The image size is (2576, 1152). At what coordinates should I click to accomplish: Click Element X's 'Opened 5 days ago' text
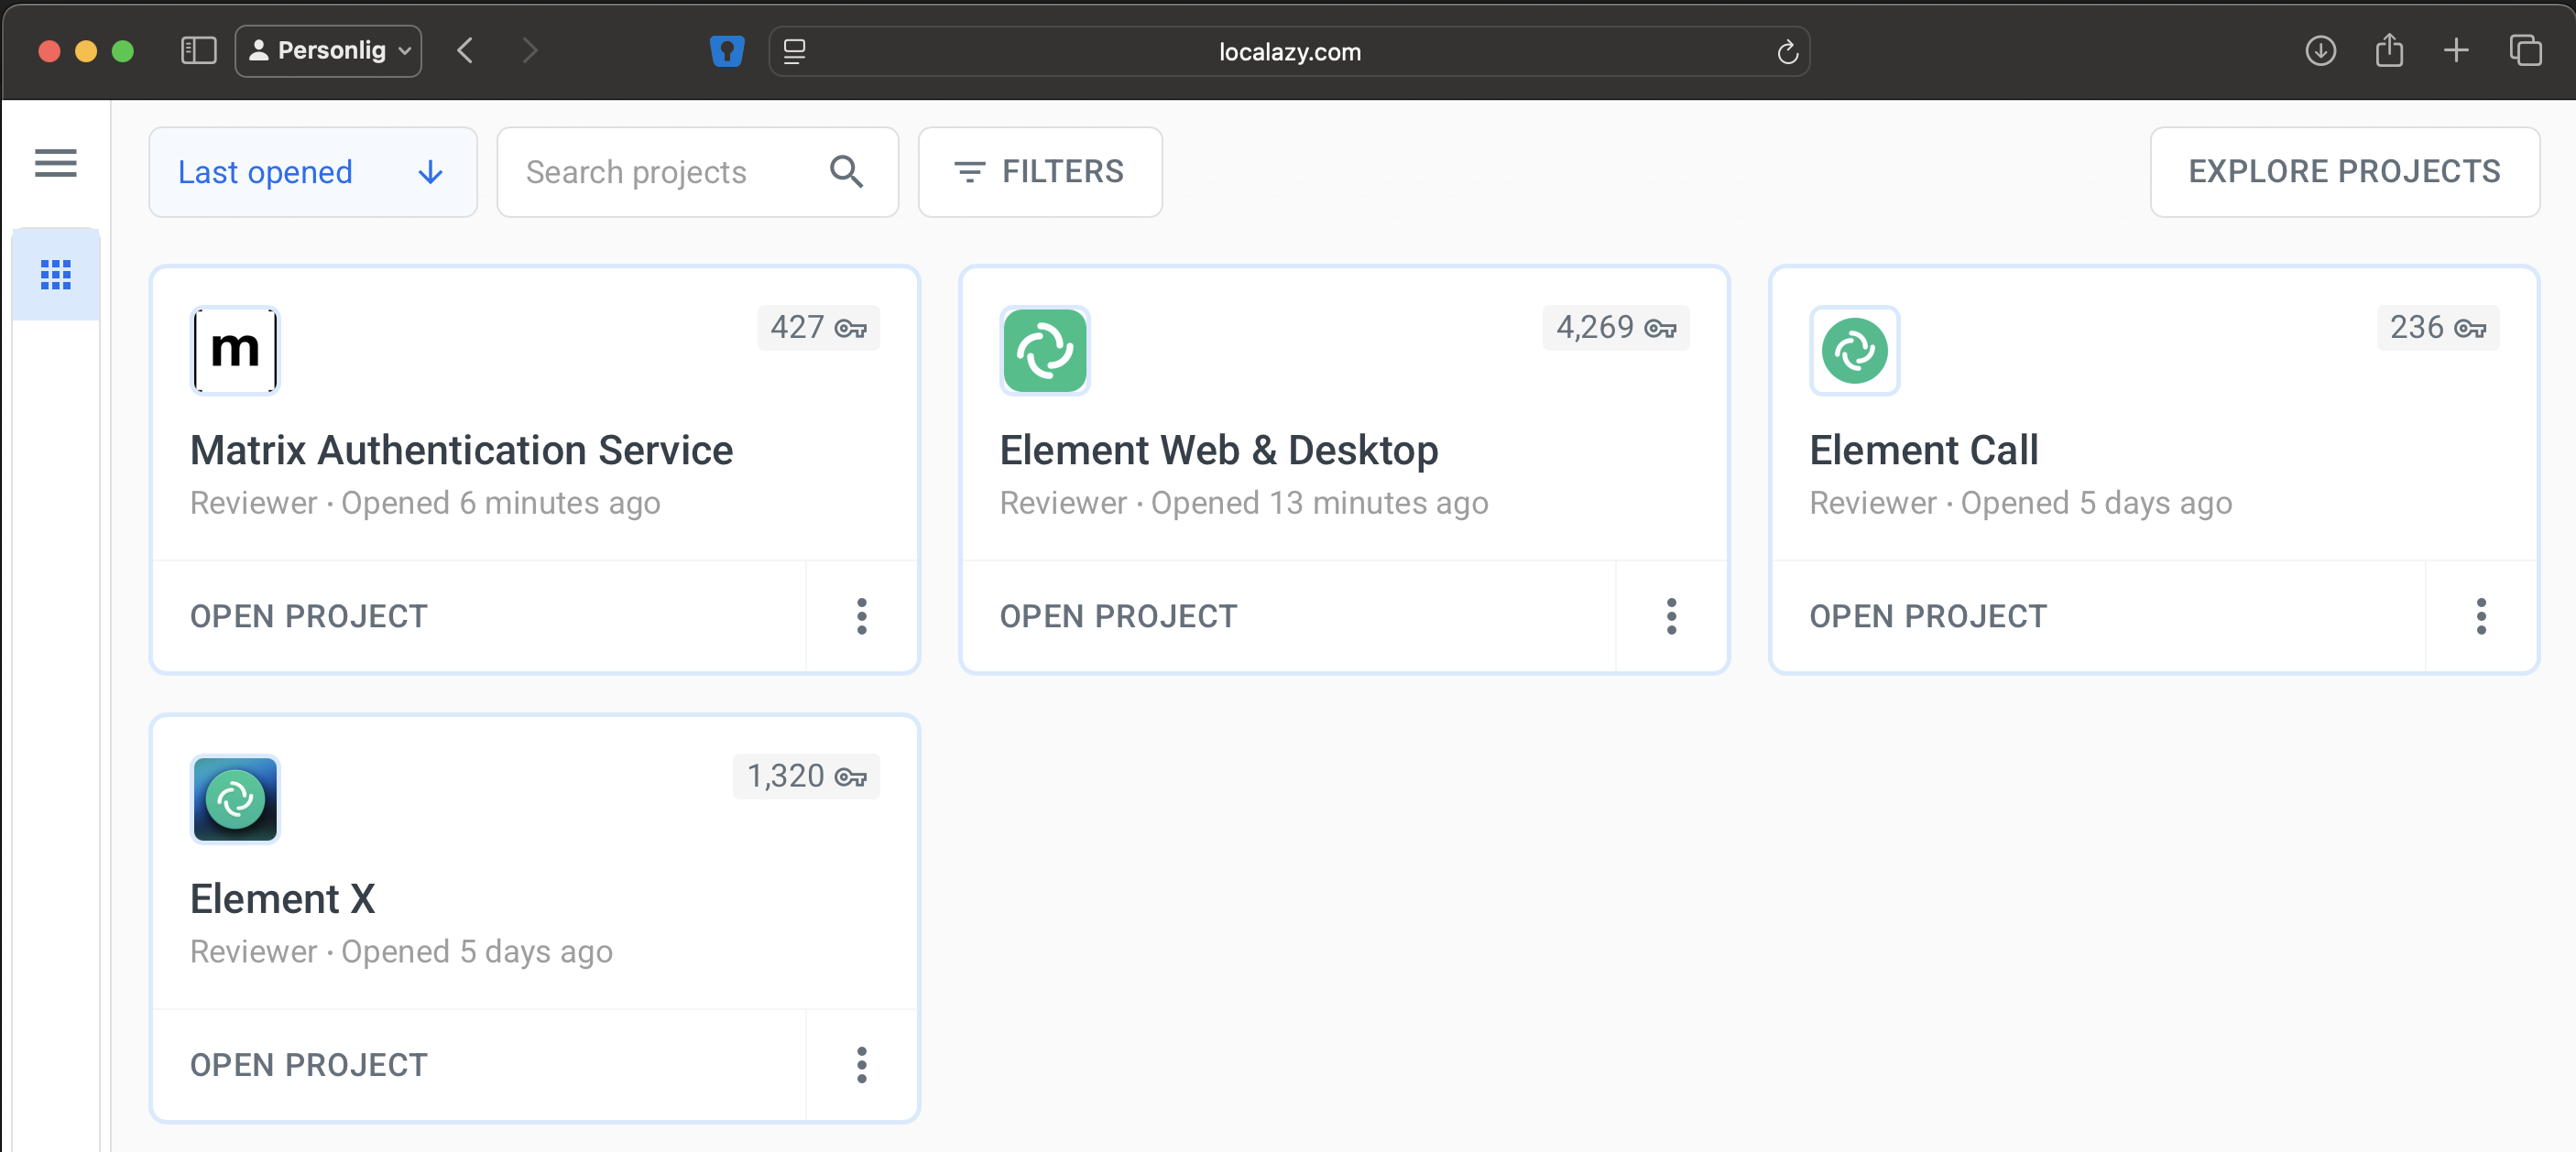(x=477, y=952)
